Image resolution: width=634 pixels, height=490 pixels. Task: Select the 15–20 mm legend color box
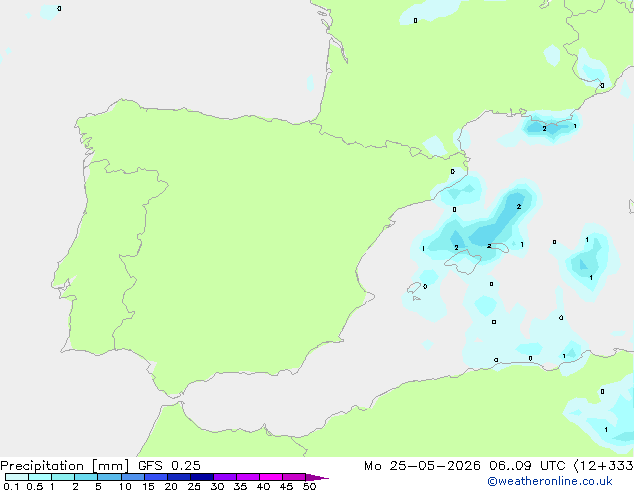click(x=156, y=477)
